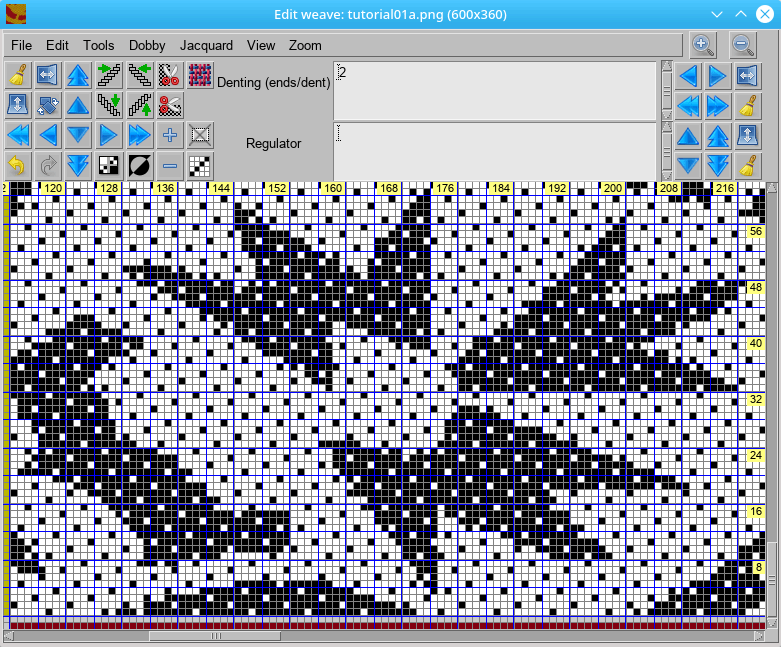Click double left arrow in Denting controls
This screenshot has width=781, height=647.
688,106
